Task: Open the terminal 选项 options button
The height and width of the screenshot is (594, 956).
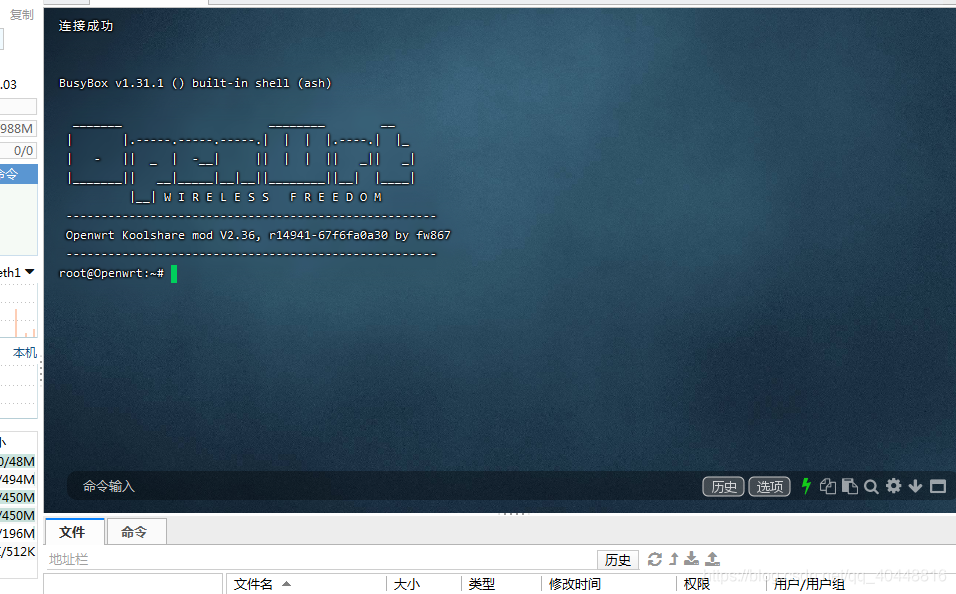Action: [769, 487]
